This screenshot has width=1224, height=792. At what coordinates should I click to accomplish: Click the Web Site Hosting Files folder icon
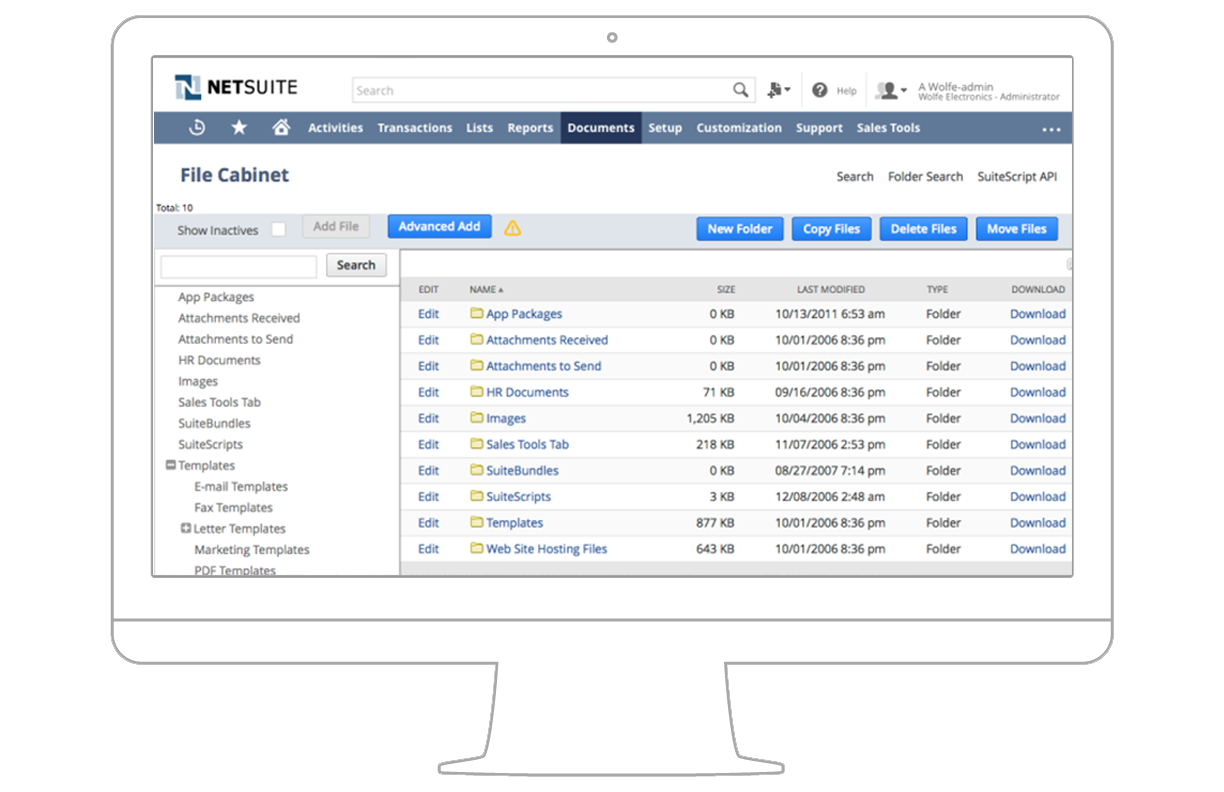click(477, 547)
